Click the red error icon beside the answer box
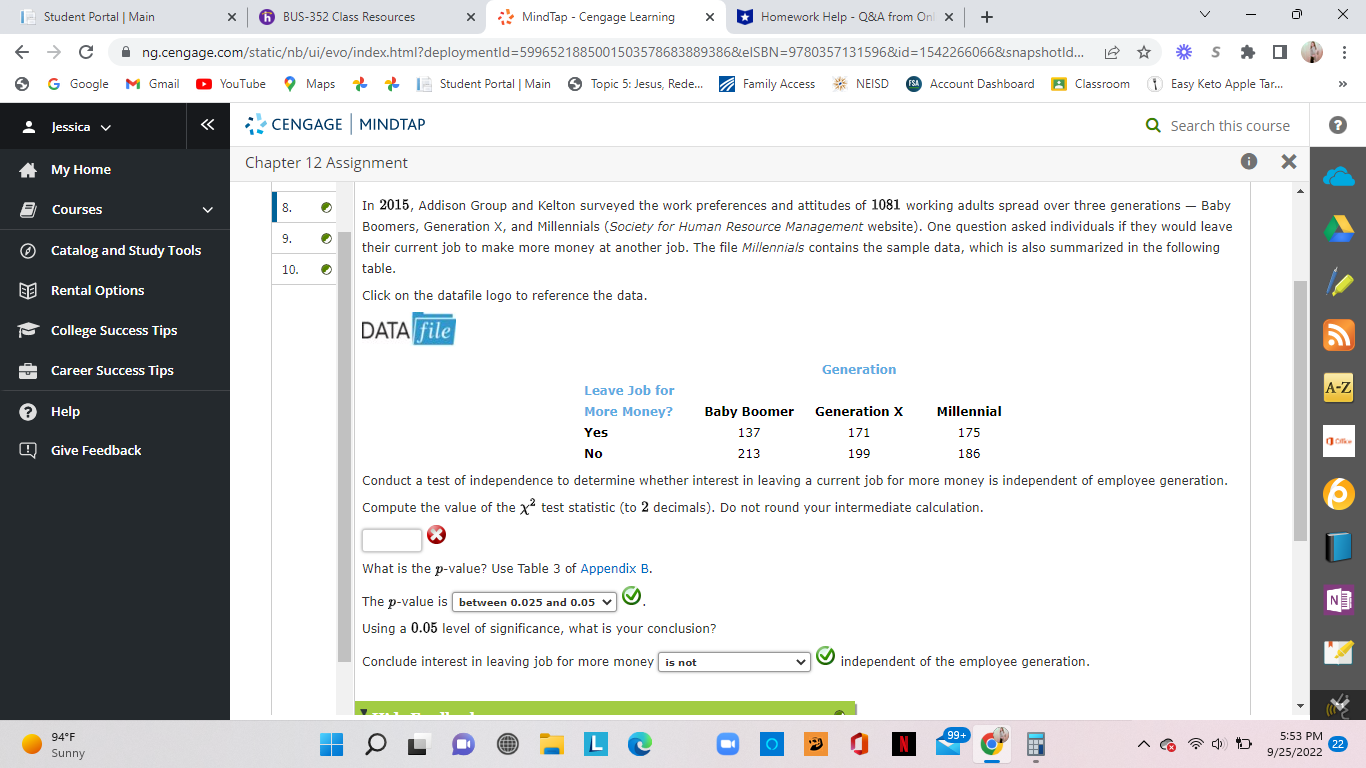Screen dimensions: 1366x768 (x=436, y=536)
